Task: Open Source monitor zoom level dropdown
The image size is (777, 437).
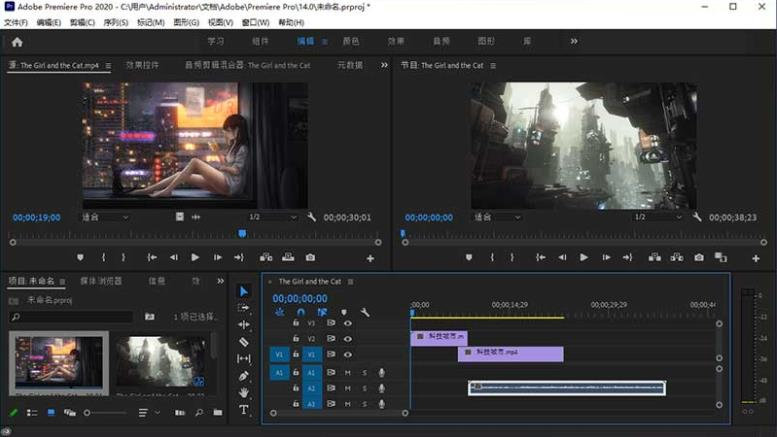Action: (105, 217)
